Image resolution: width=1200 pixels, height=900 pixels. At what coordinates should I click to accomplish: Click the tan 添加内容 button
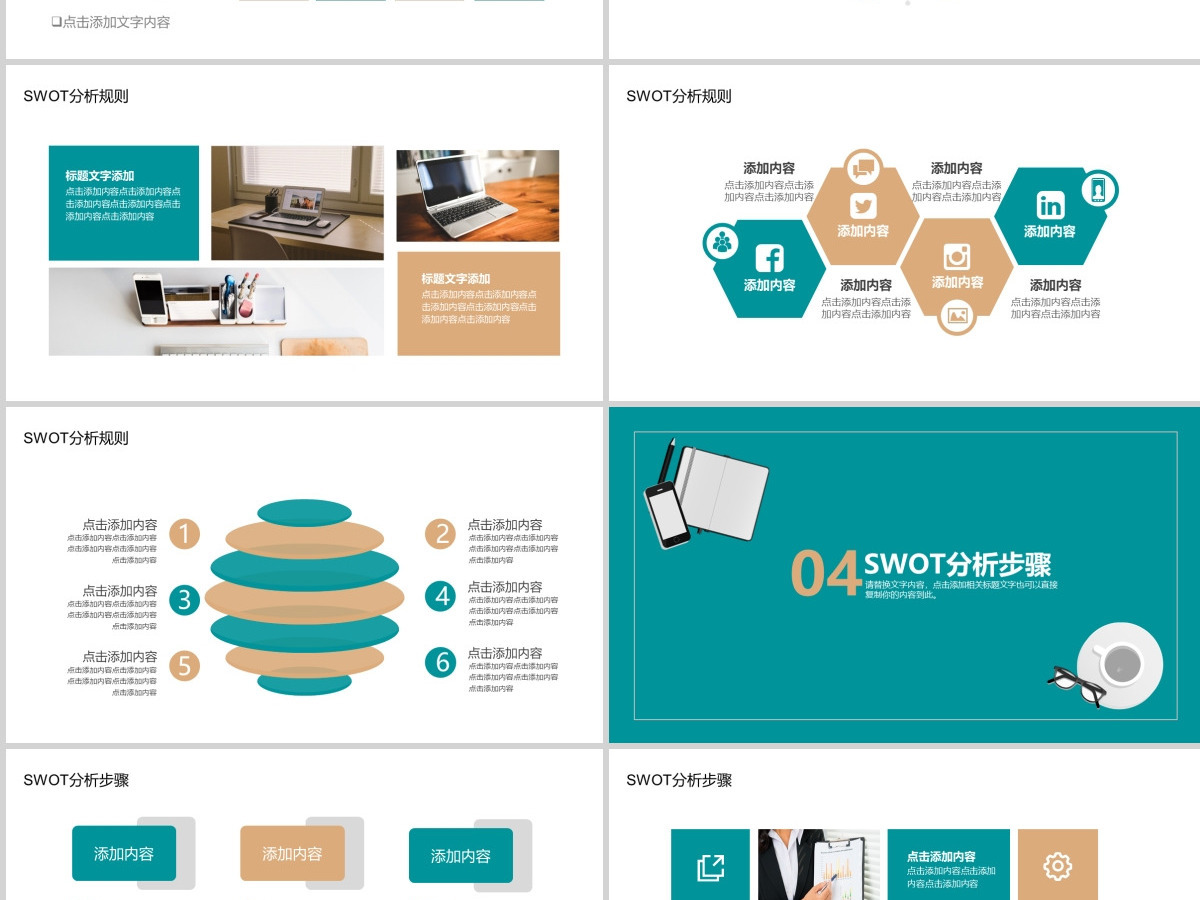point(292,853)
